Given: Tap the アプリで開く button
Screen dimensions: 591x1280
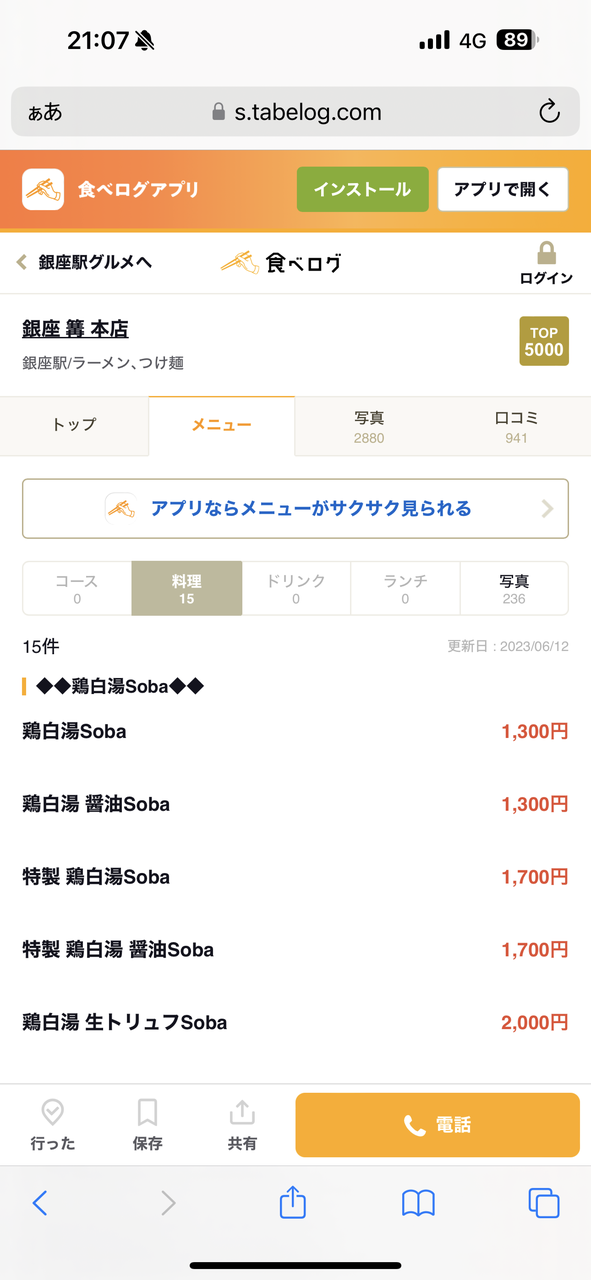Looking at the screenshot, I should click(503, 189).
